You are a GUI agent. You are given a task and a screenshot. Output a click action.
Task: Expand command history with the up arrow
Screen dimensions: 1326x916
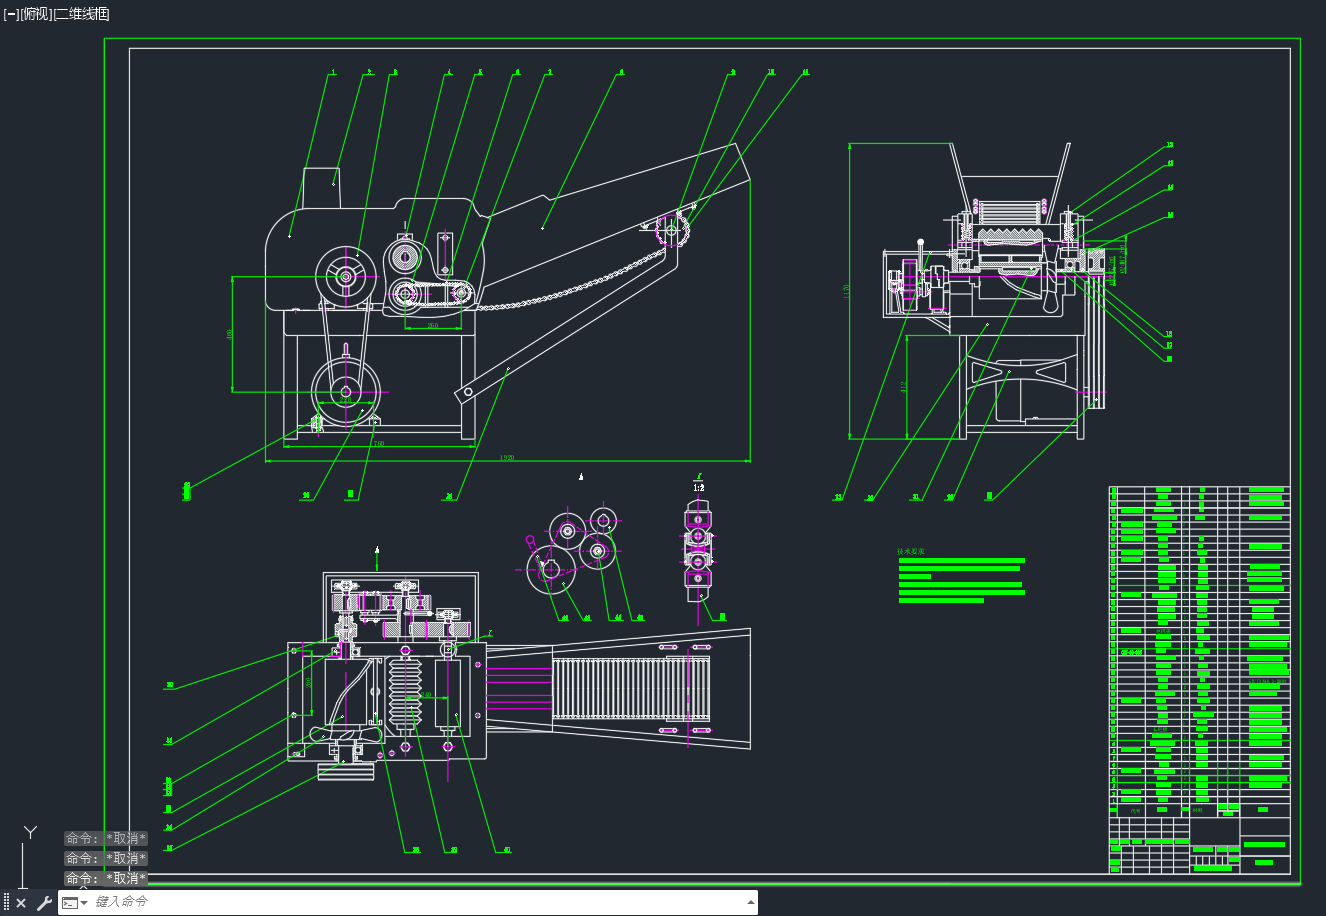click(x=751, y=902)
